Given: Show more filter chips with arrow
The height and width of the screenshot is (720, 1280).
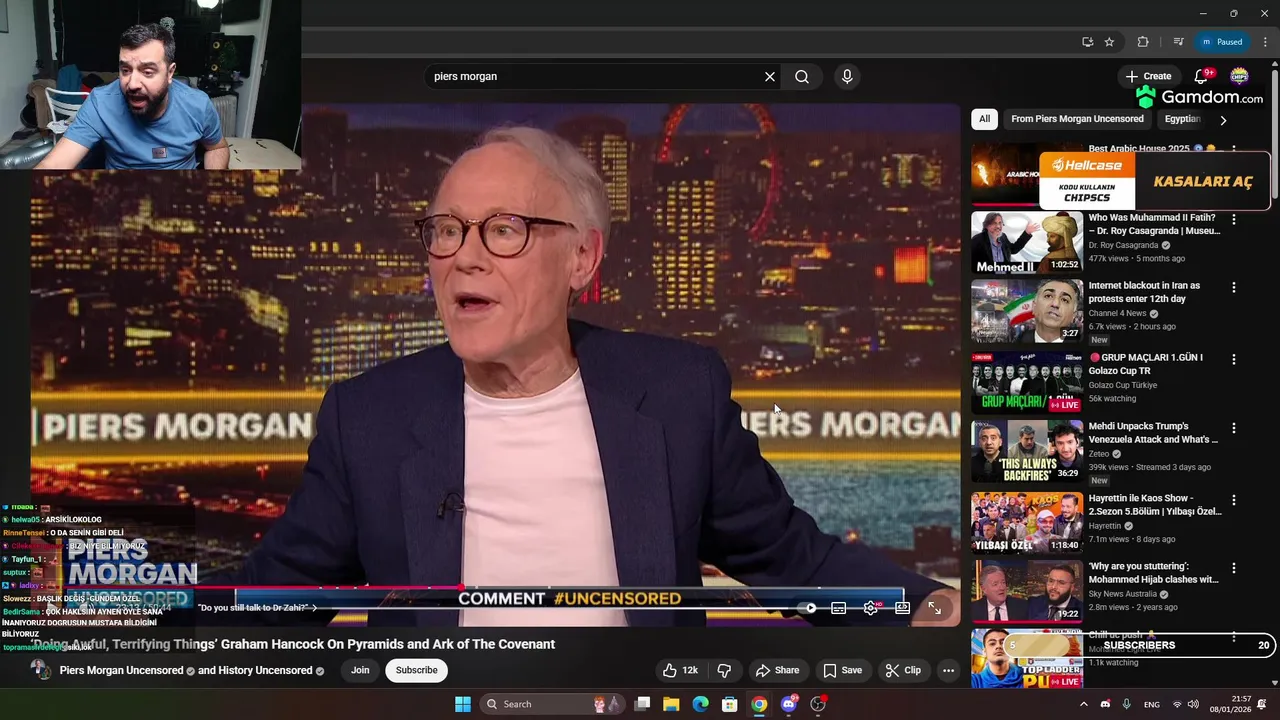Looking at the screenshot, I should click(x=1222, y=120).
